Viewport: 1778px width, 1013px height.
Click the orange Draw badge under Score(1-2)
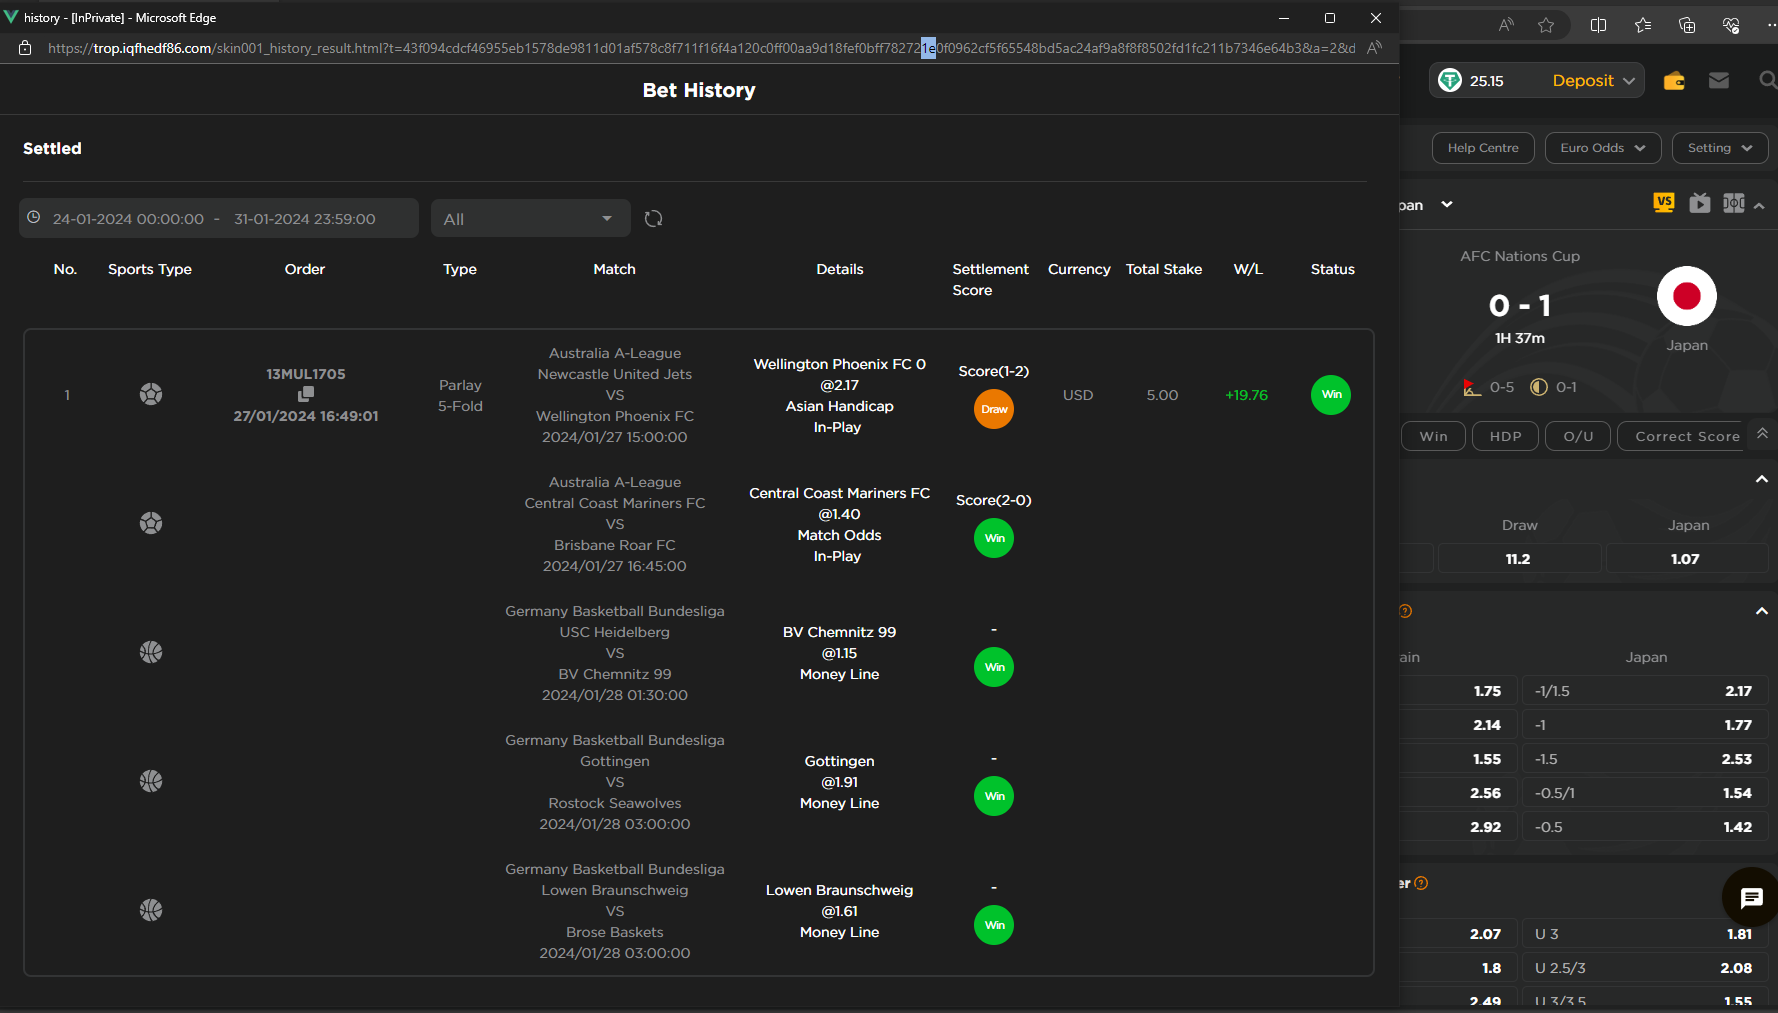[994, 409]
